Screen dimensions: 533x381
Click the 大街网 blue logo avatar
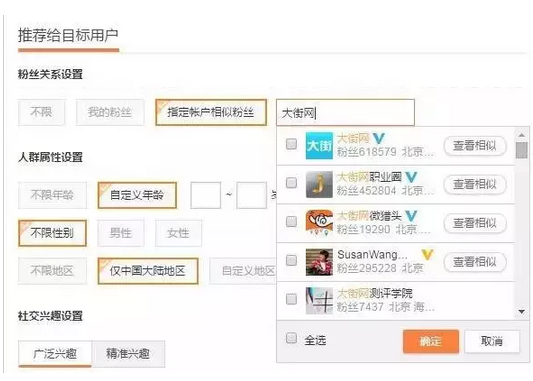319,146
